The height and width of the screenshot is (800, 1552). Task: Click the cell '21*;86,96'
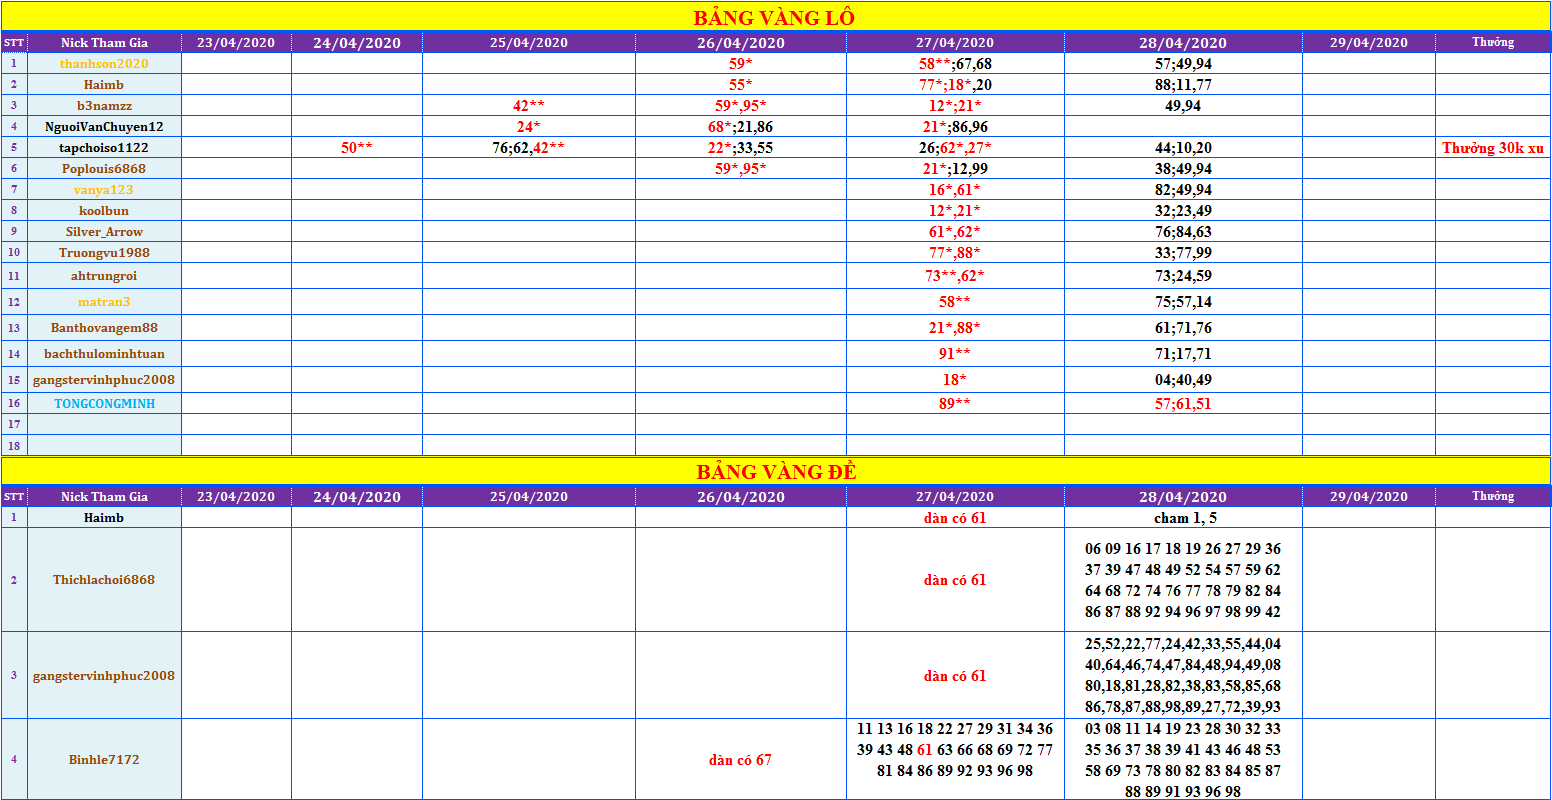[x=955, y=126]
